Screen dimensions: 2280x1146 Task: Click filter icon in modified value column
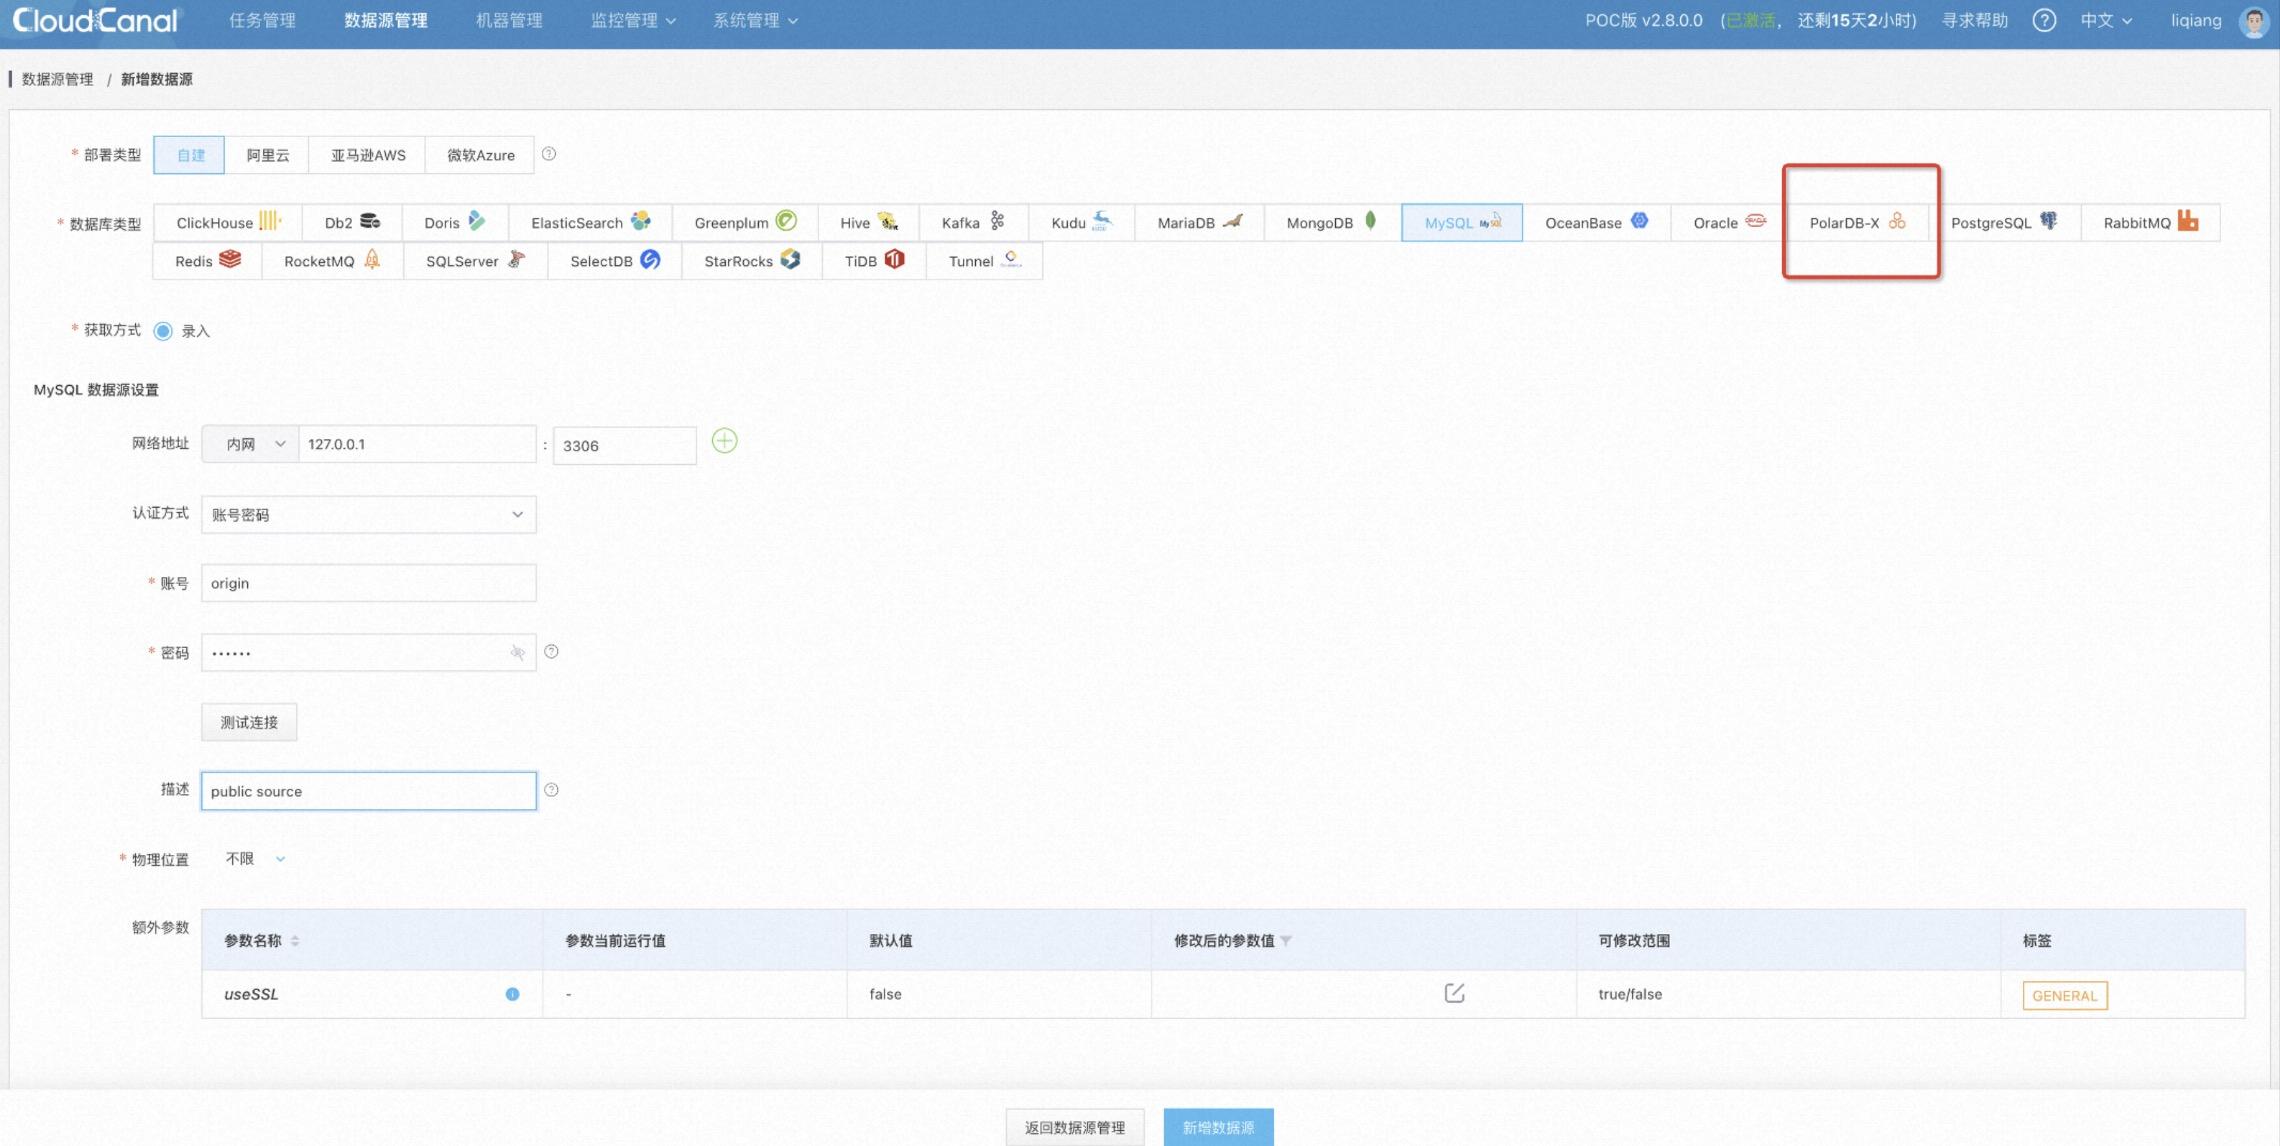point(1286,941)
